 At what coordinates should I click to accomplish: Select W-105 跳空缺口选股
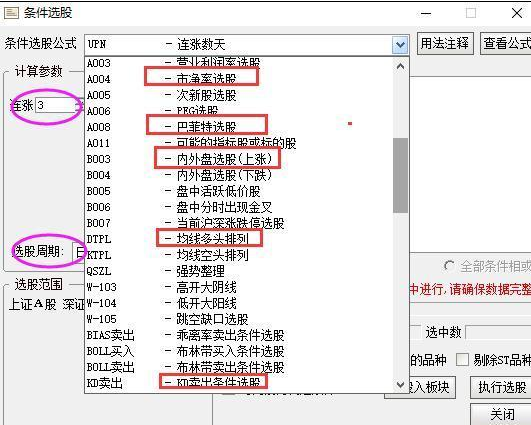tap(239, 319)
